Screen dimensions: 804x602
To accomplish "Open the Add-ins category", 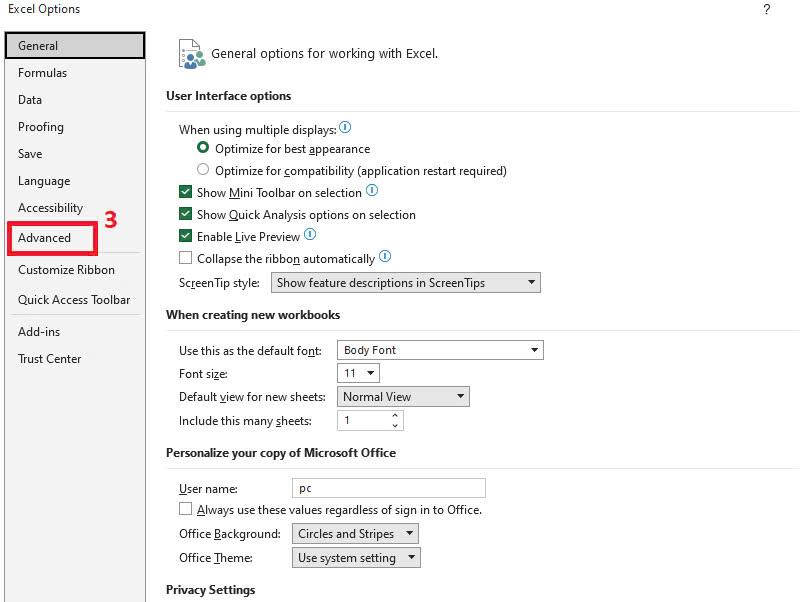I will click(x=75, y=332).
